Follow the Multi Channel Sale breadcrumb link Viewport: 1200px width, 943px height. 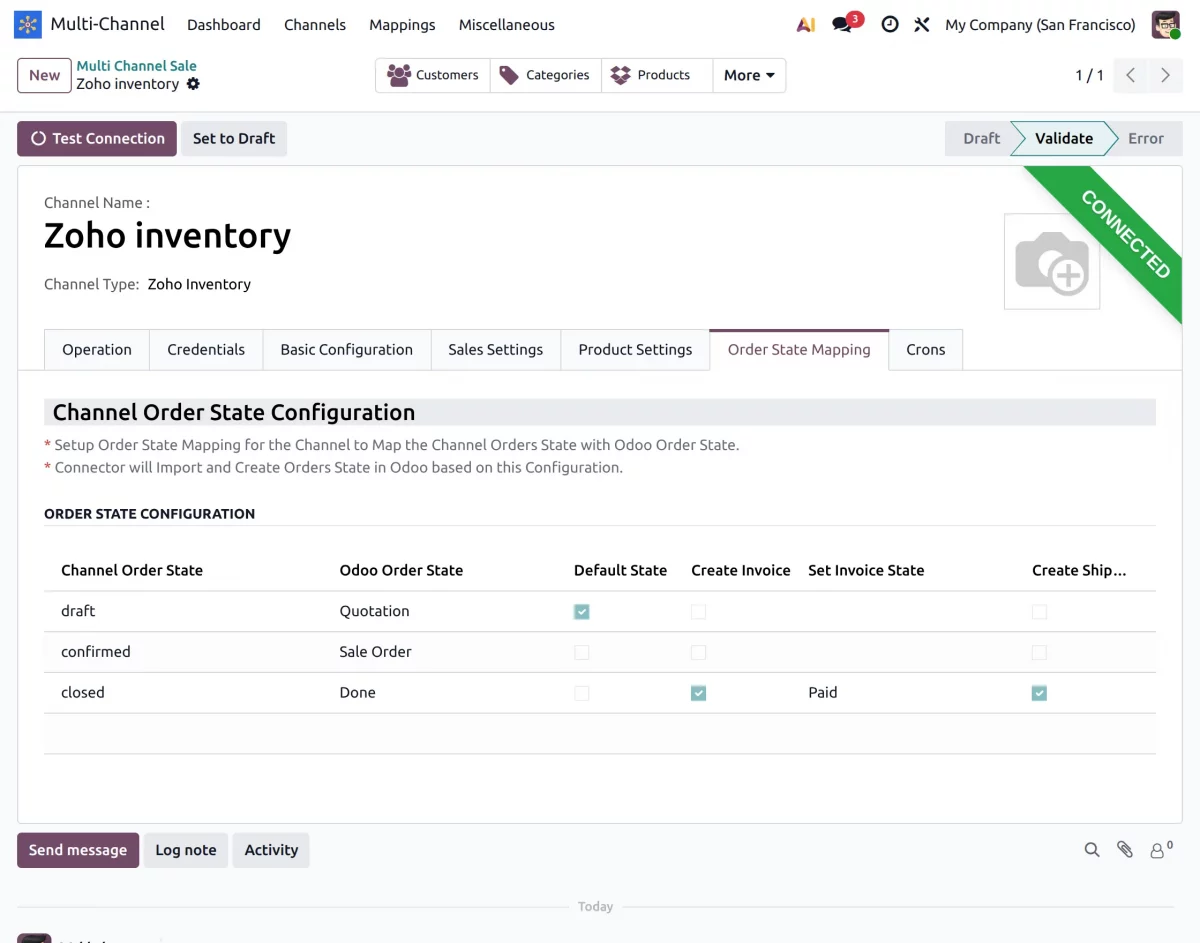pyautogui.click(x=137, y=66)
